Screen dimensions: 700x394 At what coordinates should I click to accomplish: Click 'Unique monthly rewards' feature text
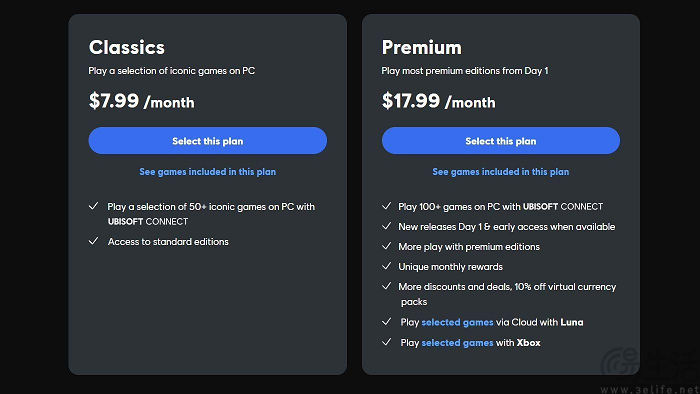point(450,267)
